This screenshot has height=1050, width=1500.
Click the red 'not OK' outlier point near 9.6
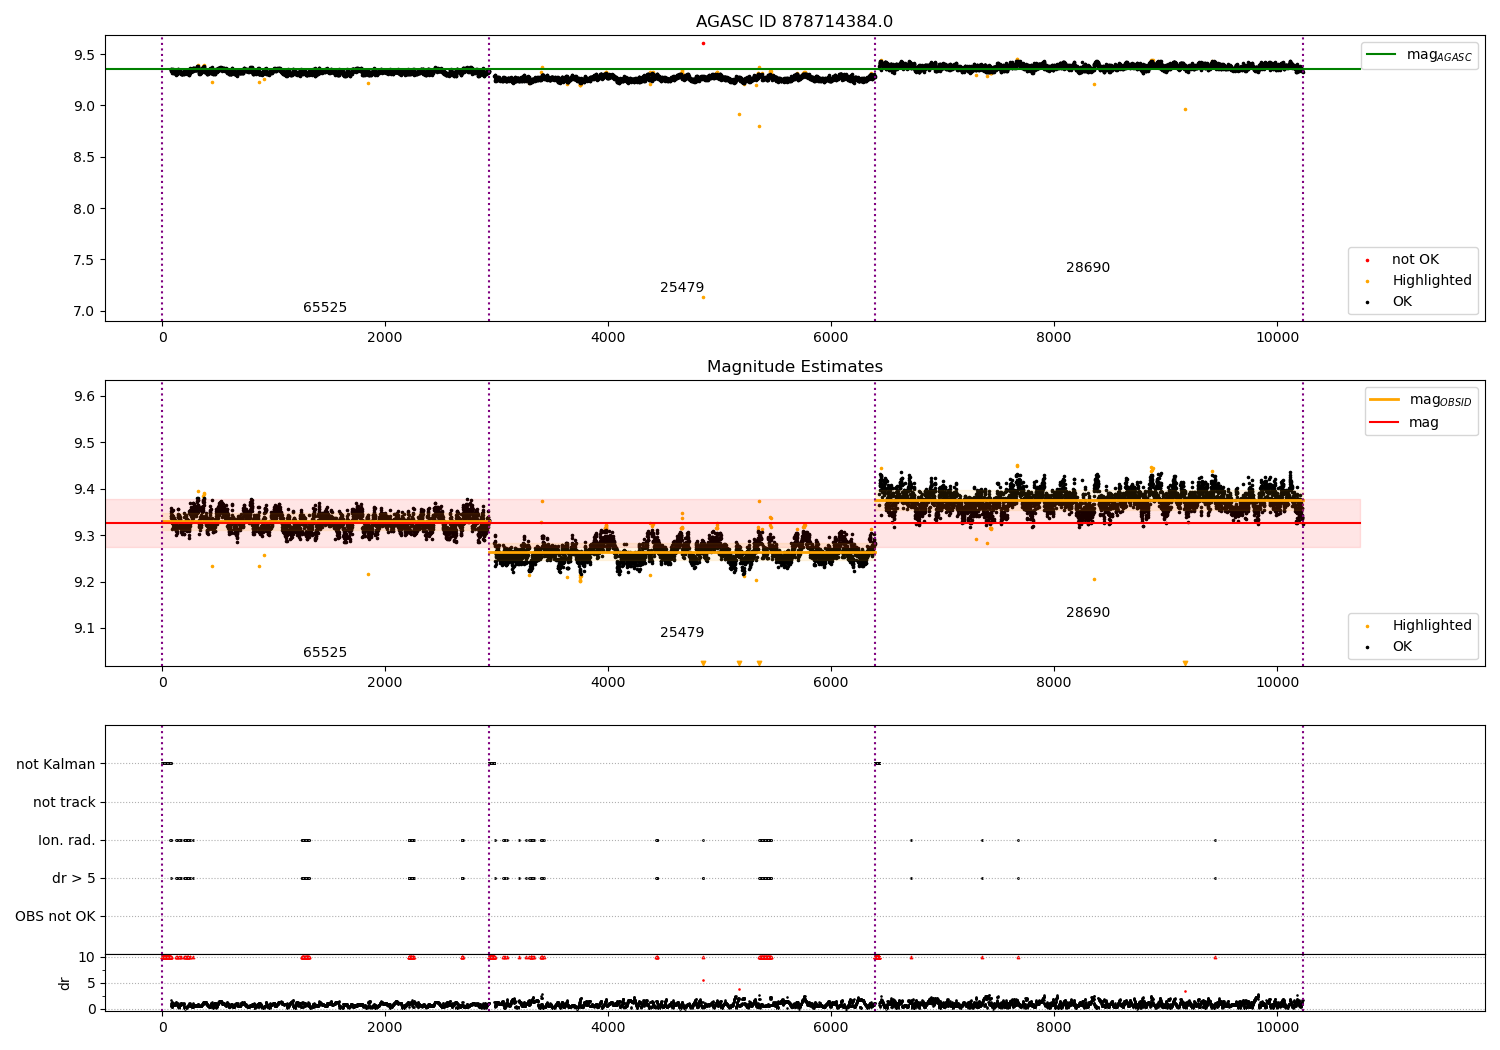[703, 43]
